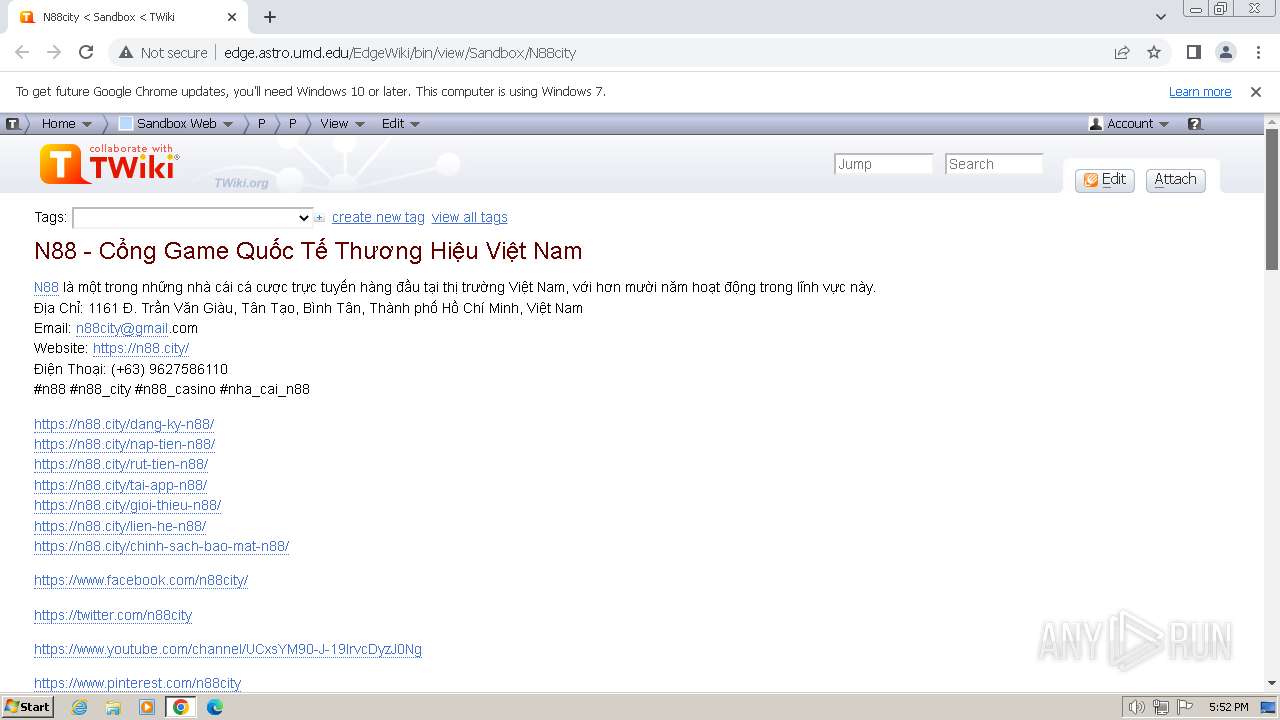Click into the Search input field
The height and width of the screenshot is (720, 1280).
[994, 164]
